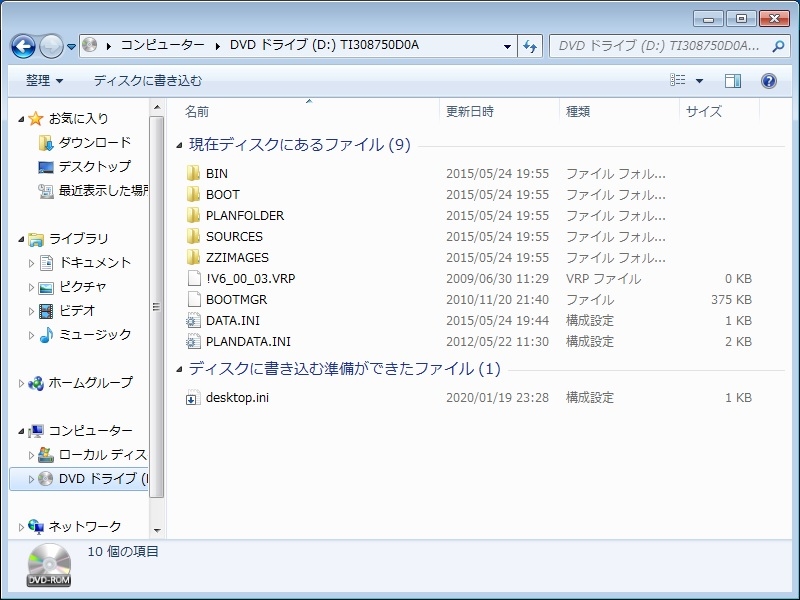The height and width of the screenshot is (600, 800).
Task: Select the BOOTMGR file icon
Action: (x=194, y=299)
